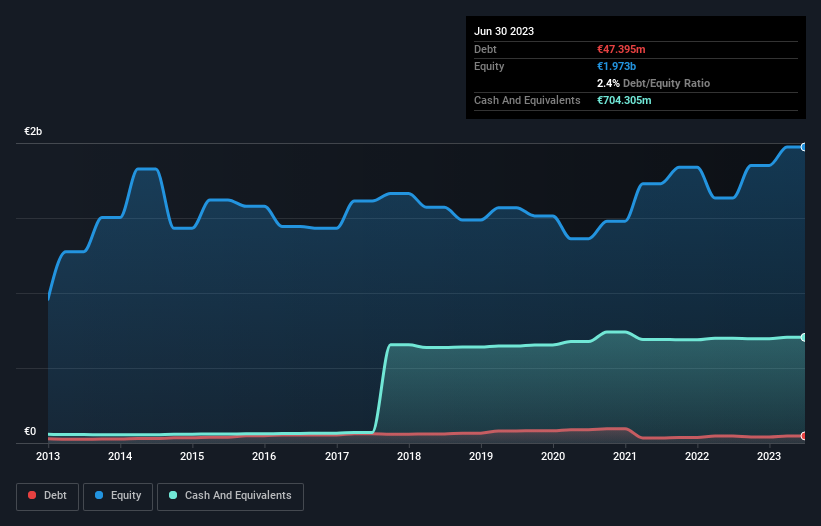Screen dimensions: 821x526
Task: Click the teal Cash endpoint marker
Action: (804, 338)
